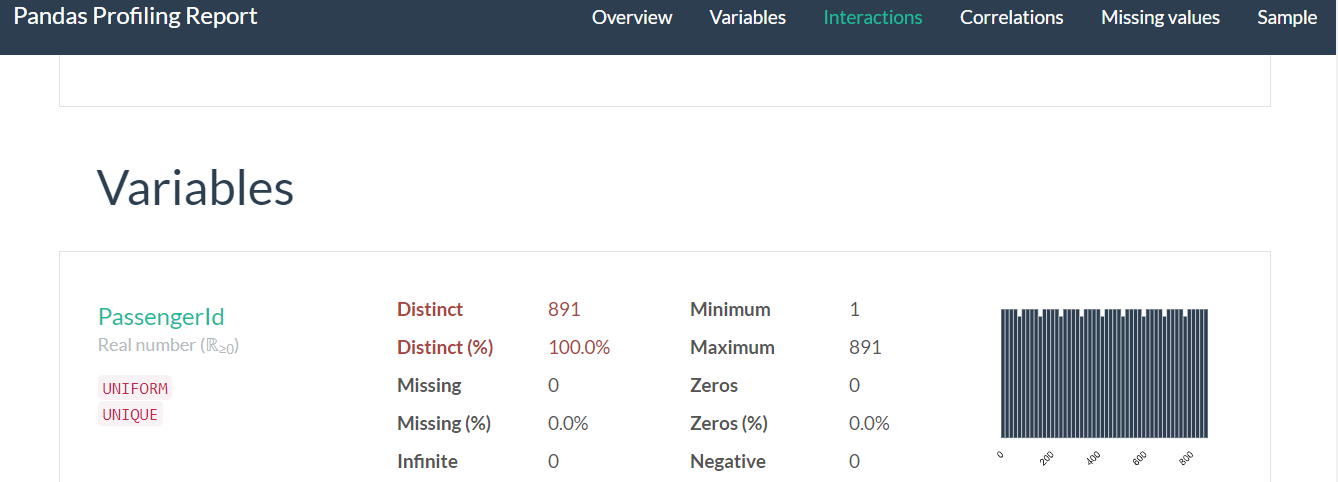This screenshot has width=1338, height=482.
Task: Click the 100.0% distinct percentage value
Action: pyautogui.click(x=579, y=347)
